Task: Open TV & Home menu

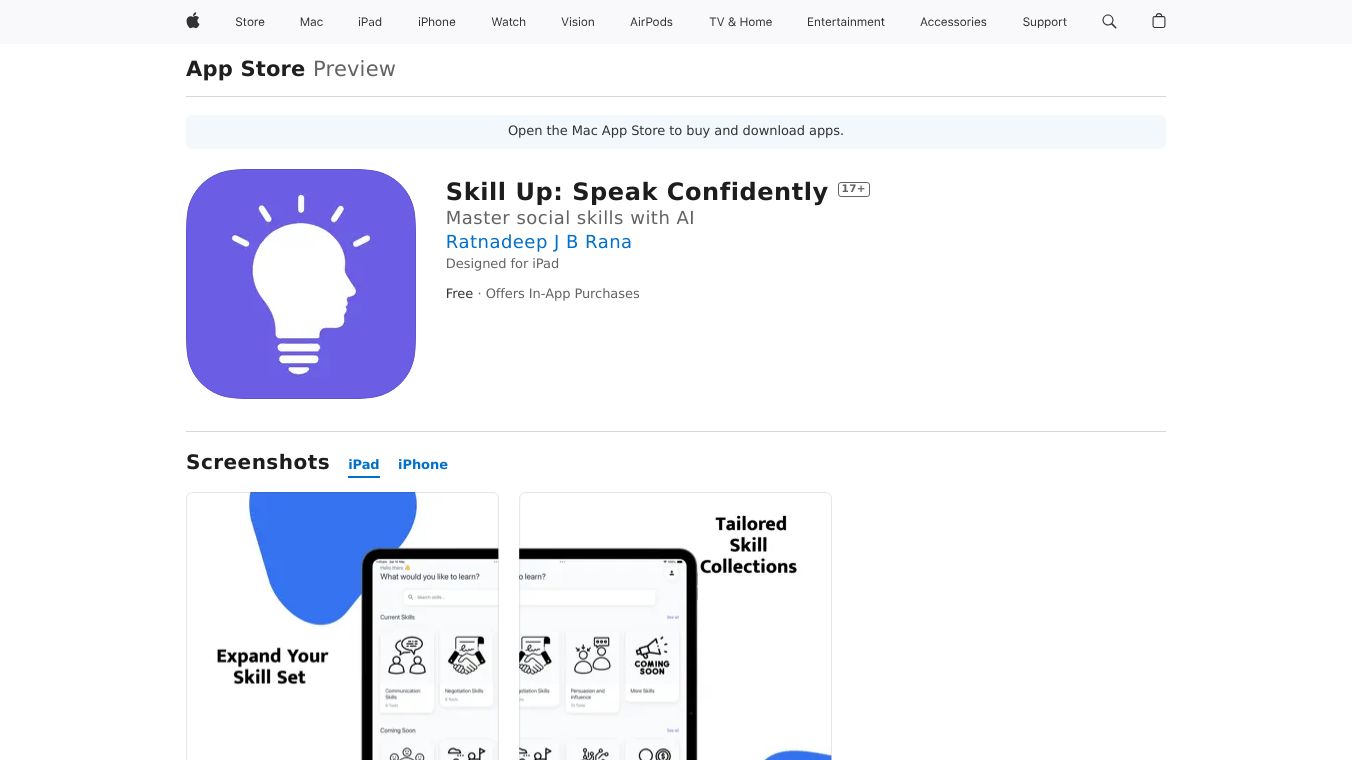Action: click(741, 22)
